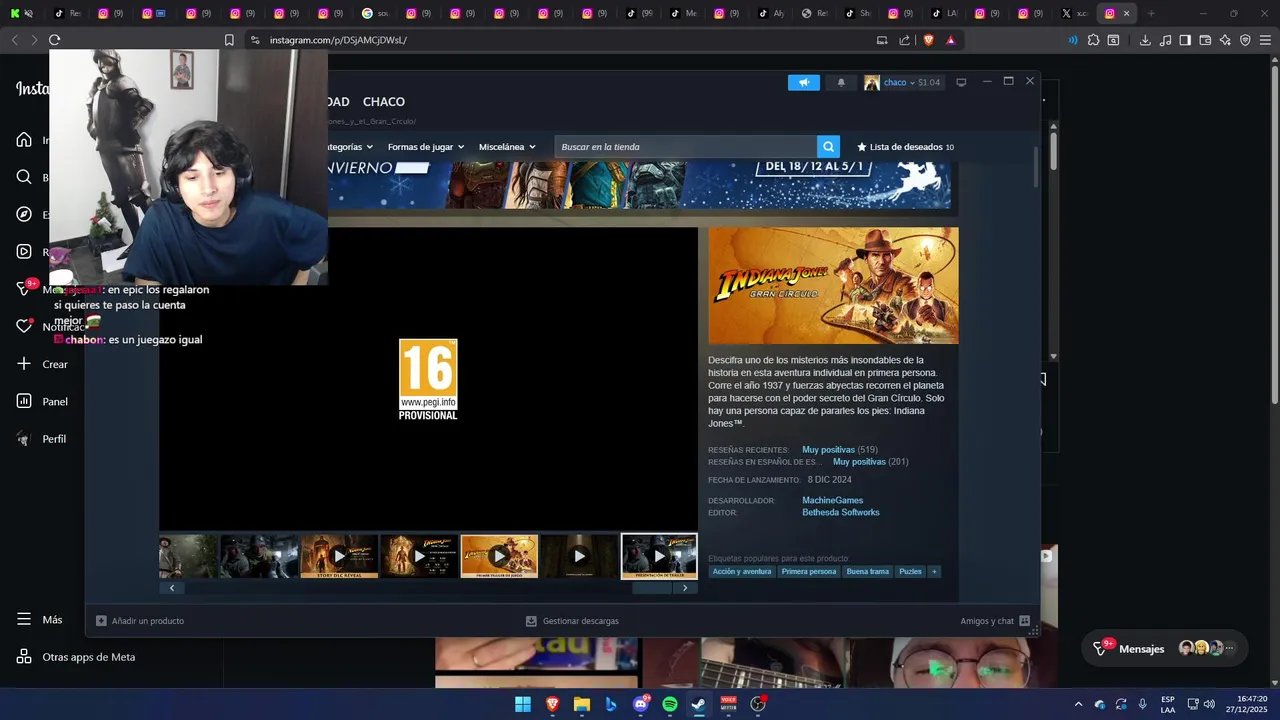
Task: Click the Brave Rewards triangle icon
Action: point(950,40)
